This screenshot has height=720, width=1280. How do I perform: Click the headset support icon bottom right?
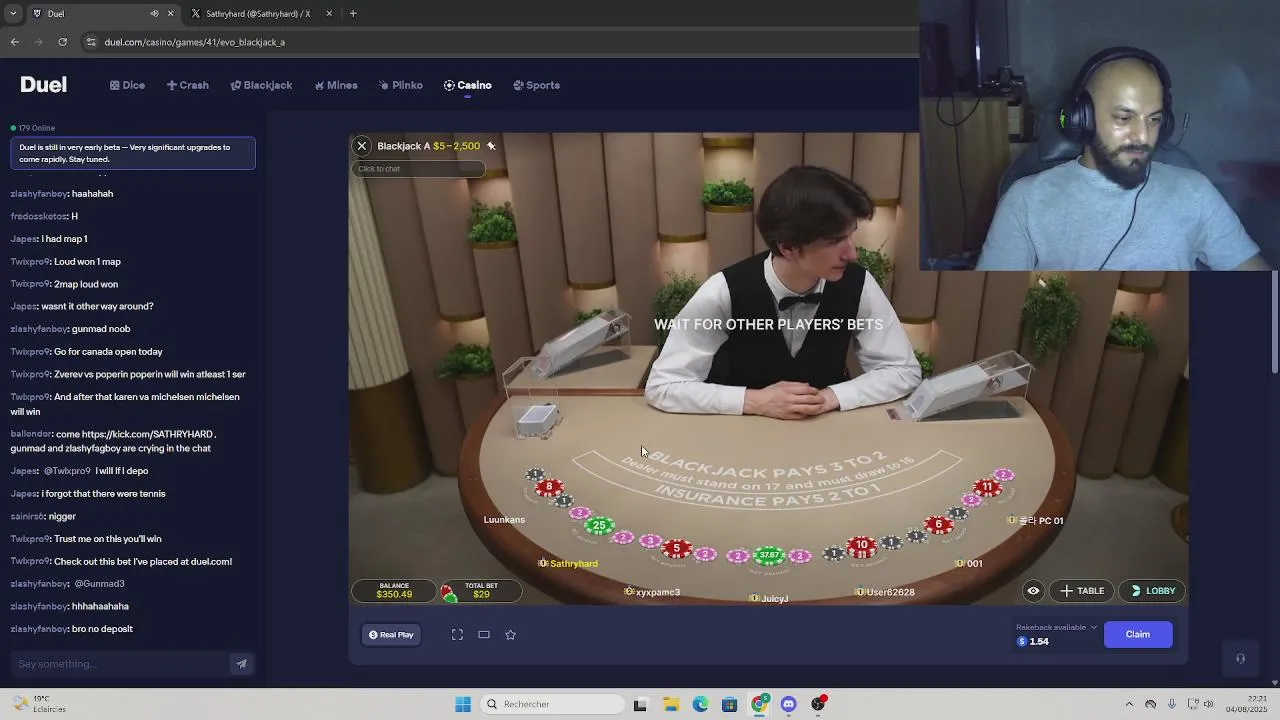point(1240,658)
